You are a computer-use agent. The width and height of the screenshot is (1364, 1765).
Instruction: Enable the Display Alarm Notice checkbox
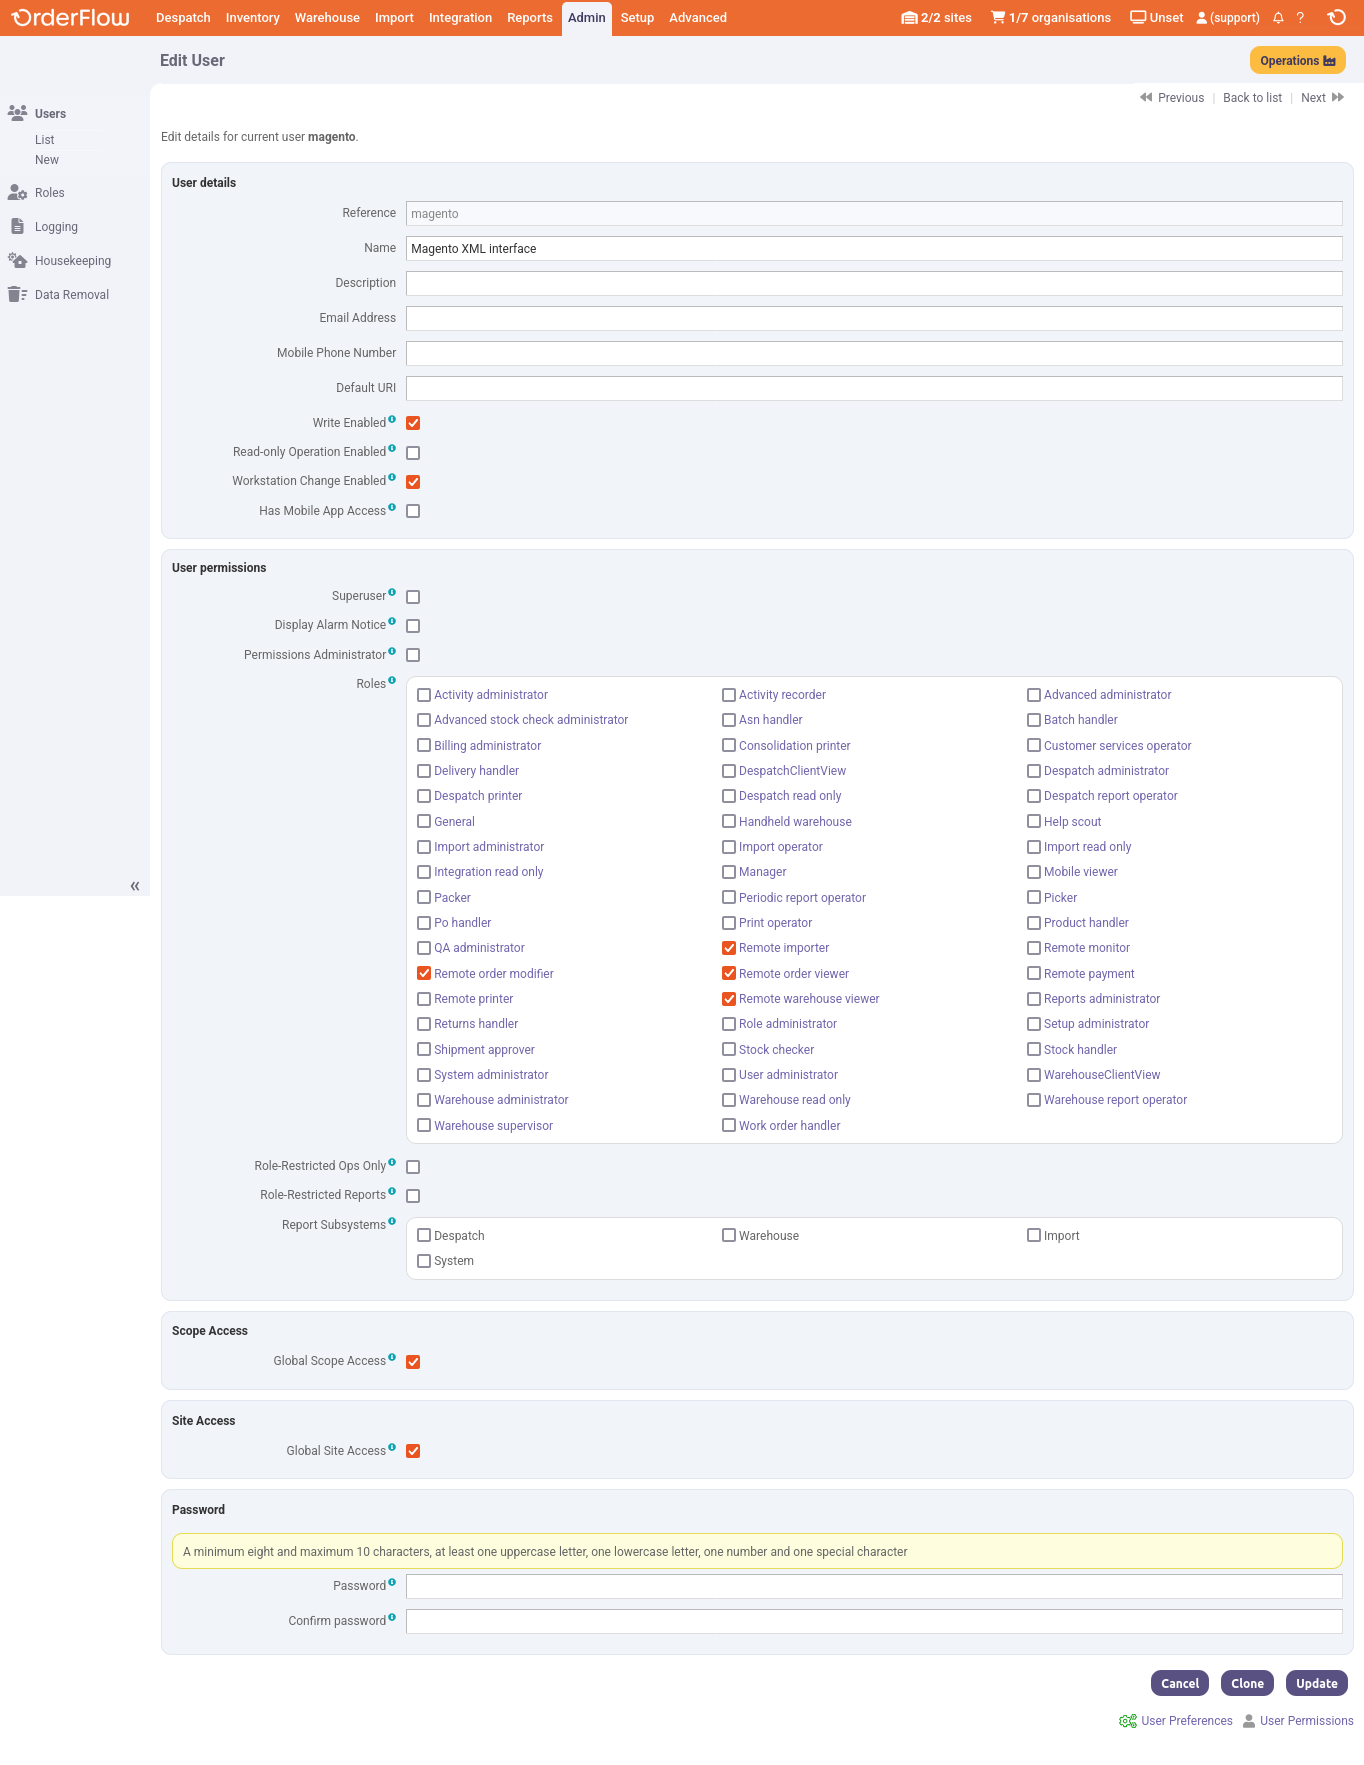(x=413, y=626)
